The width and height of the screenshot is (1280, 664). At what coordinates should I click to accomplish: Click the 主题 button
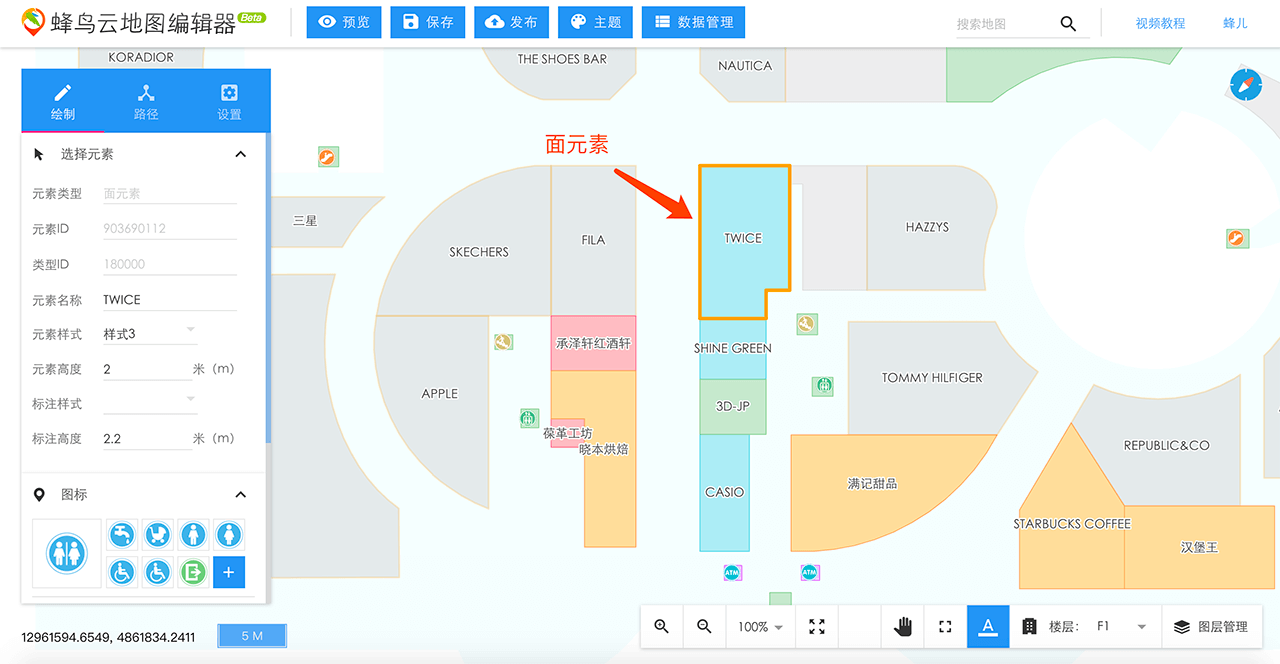596,22
